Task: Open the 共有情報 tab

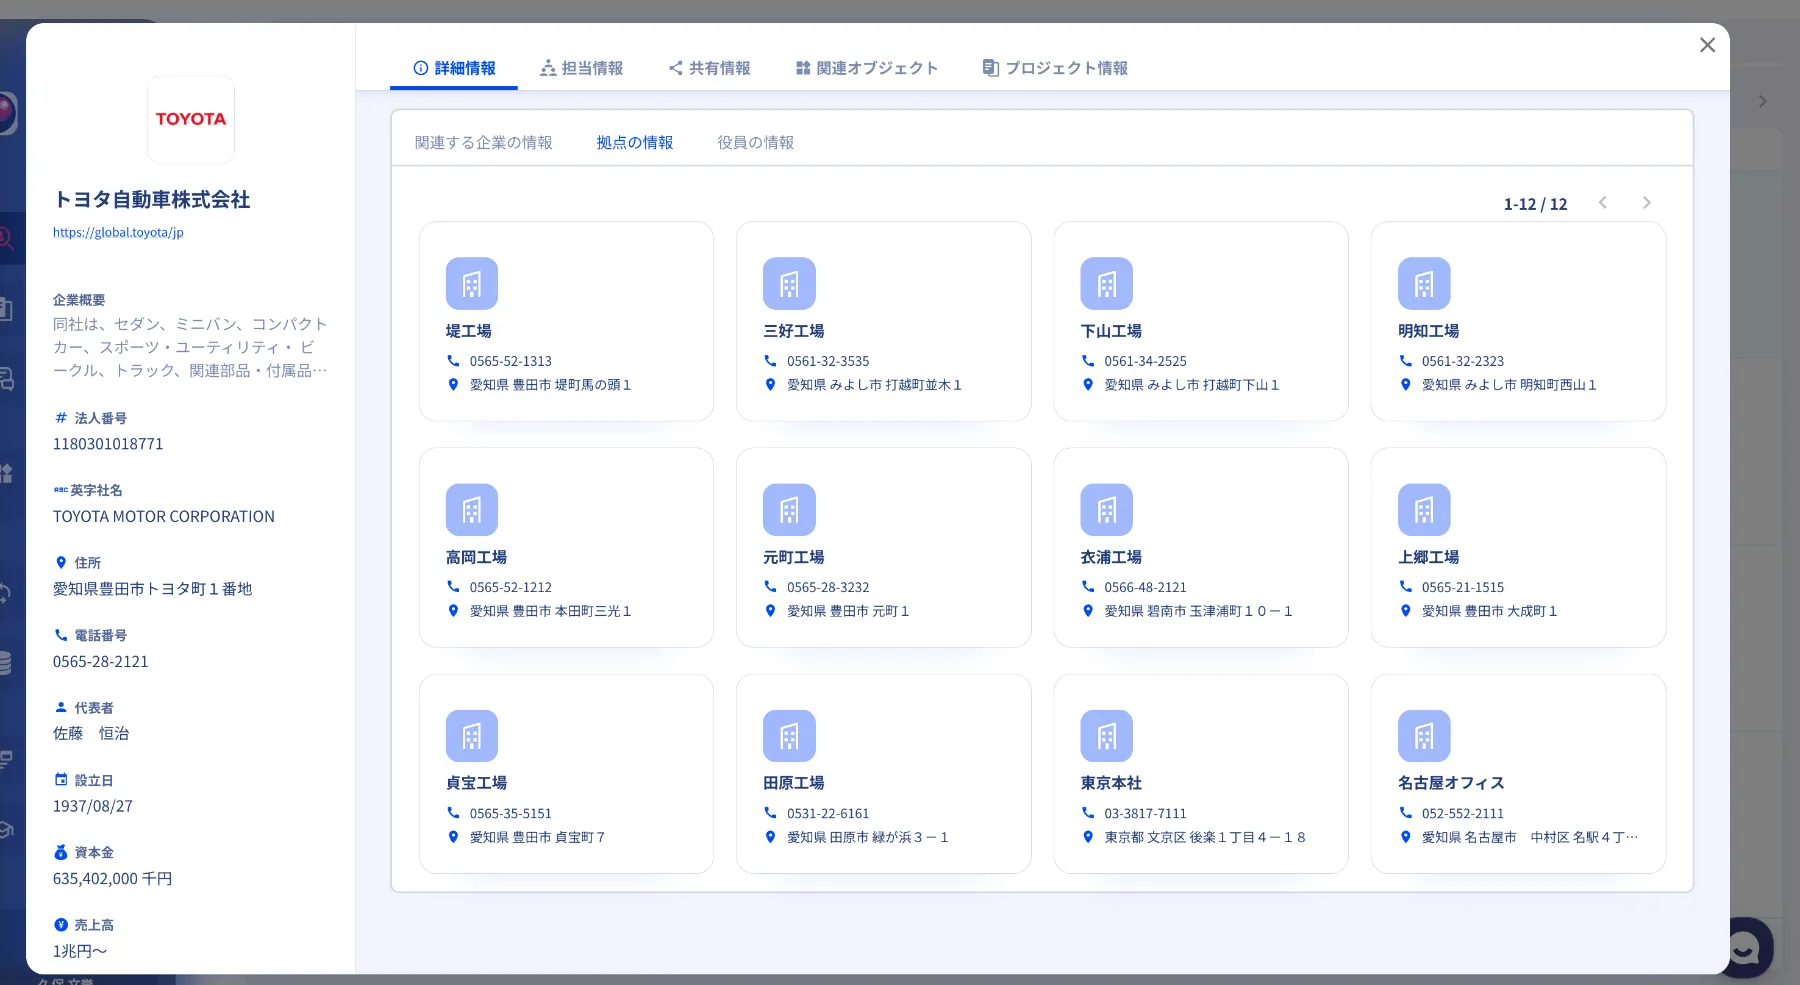Action: 709,68
